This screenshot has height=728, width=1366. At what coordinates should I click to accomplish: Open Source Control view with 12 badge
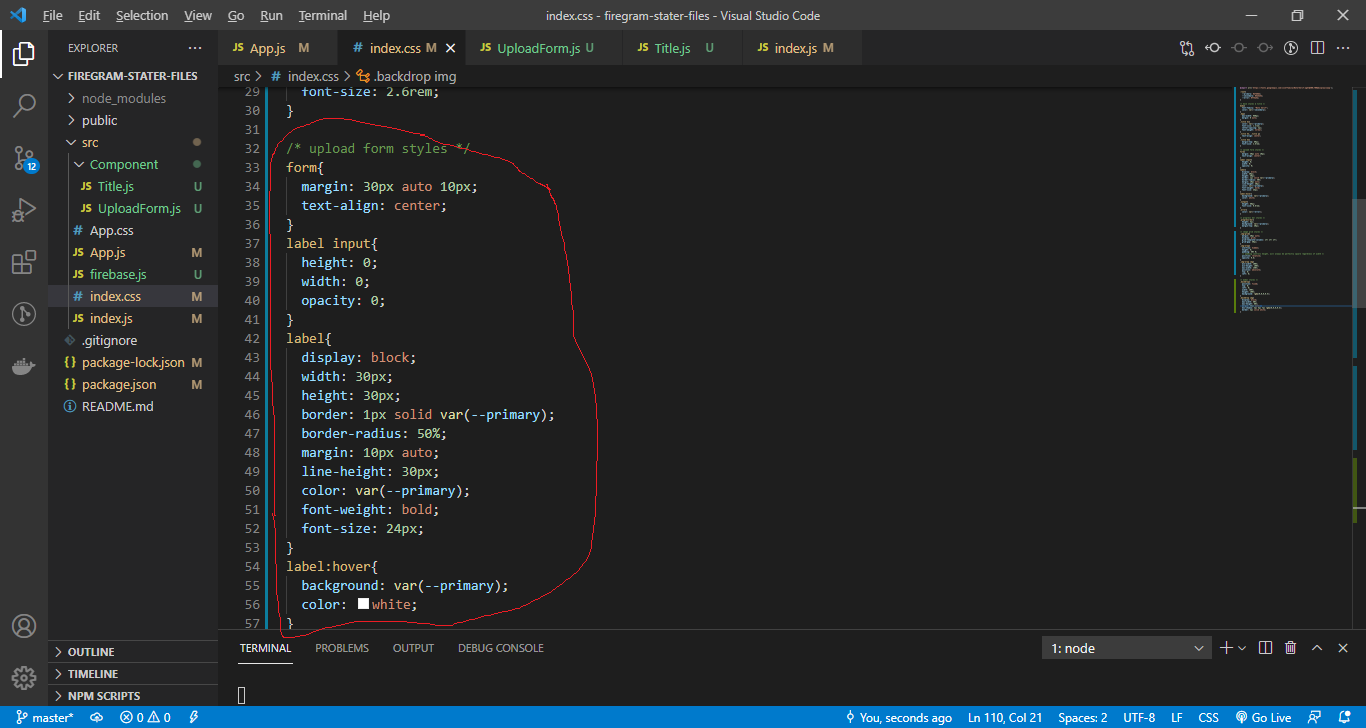point(24,158)
